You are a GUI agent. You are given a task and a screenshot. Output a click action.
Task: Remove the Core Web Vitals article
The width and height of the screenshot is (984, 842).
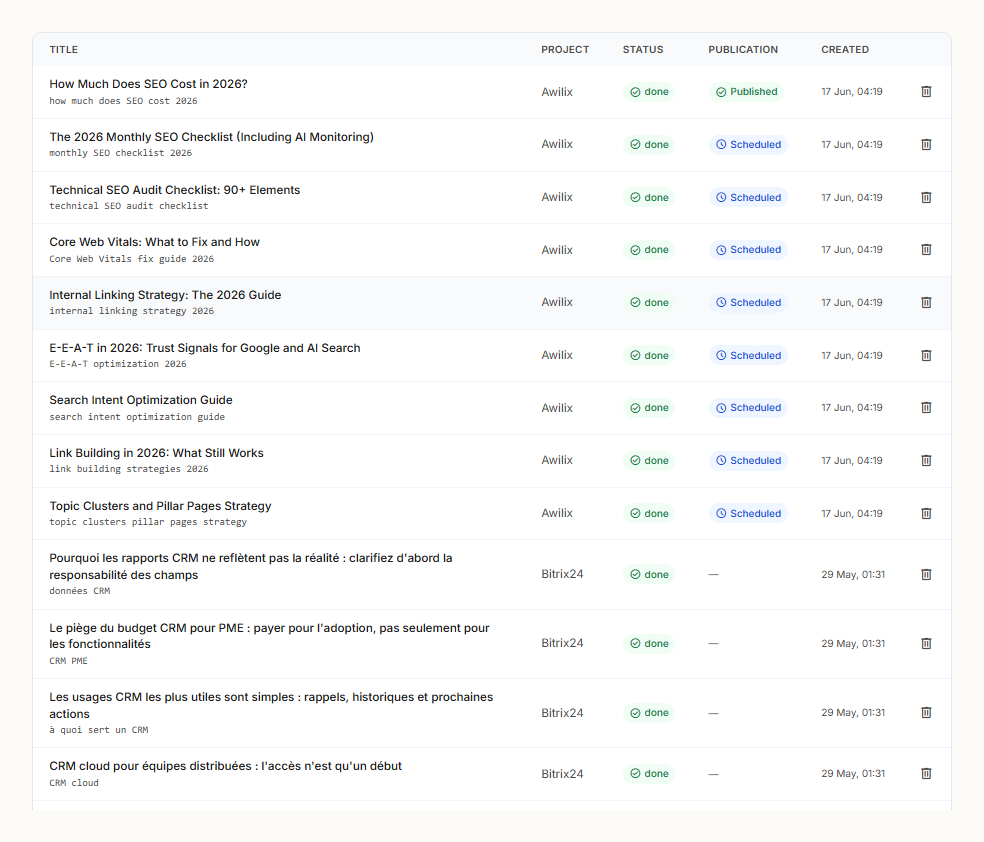(x=926, y=250)
